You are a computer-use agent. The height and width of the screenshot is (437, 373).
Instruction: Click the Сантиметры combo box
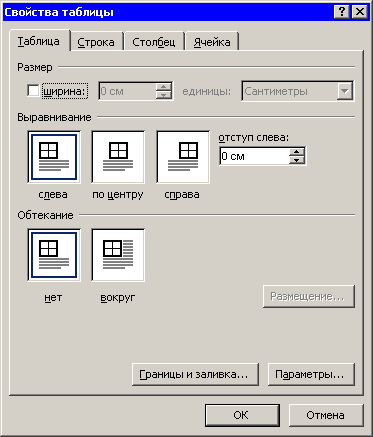[x=297, y=91]
